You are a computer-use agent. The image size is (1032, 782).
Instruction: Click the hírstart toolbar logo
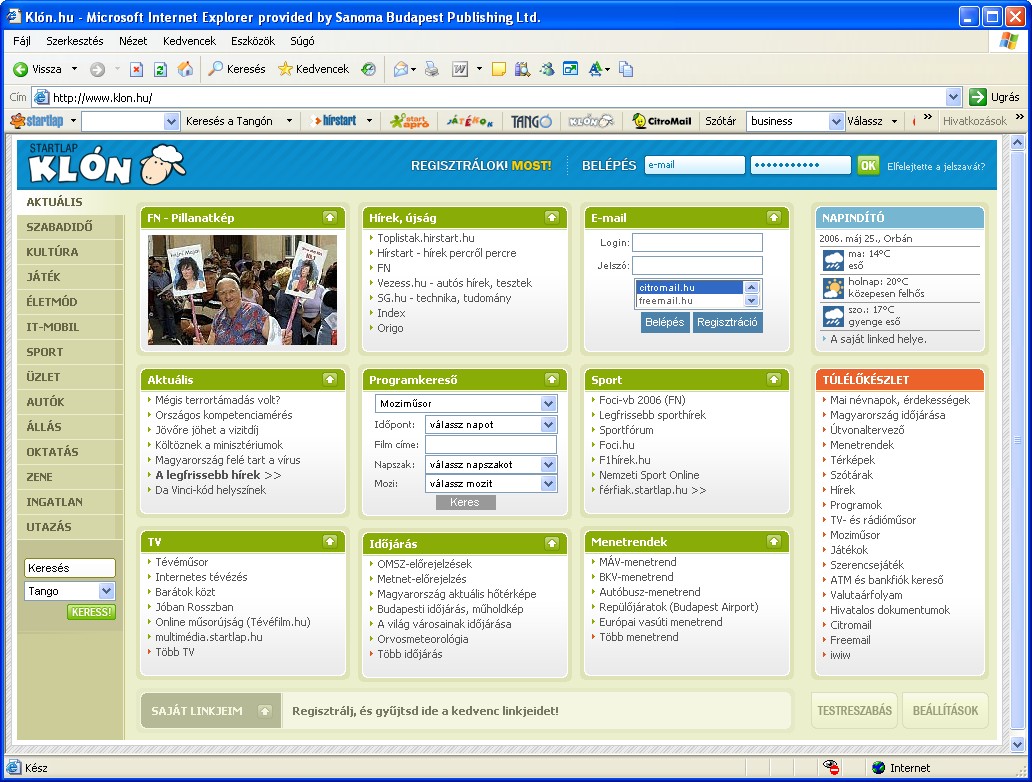[335, 121]
